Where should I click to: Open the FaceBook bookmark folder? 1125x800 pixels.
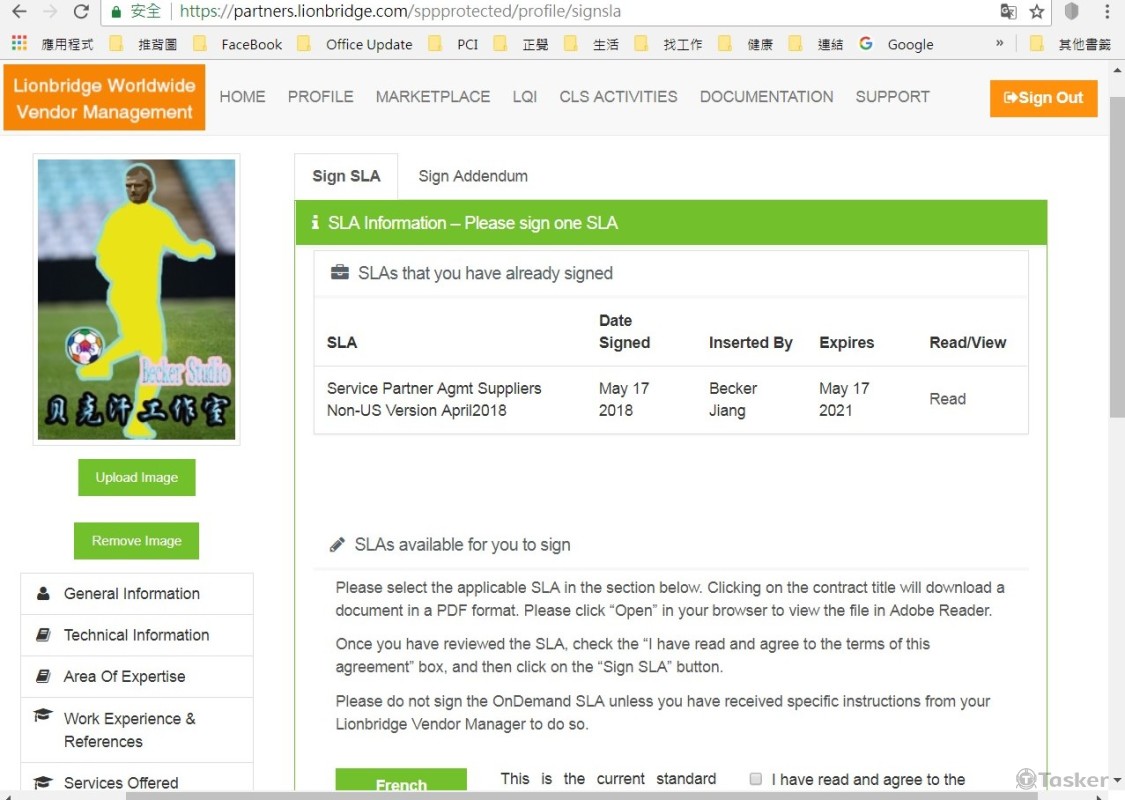coord(239,44)
